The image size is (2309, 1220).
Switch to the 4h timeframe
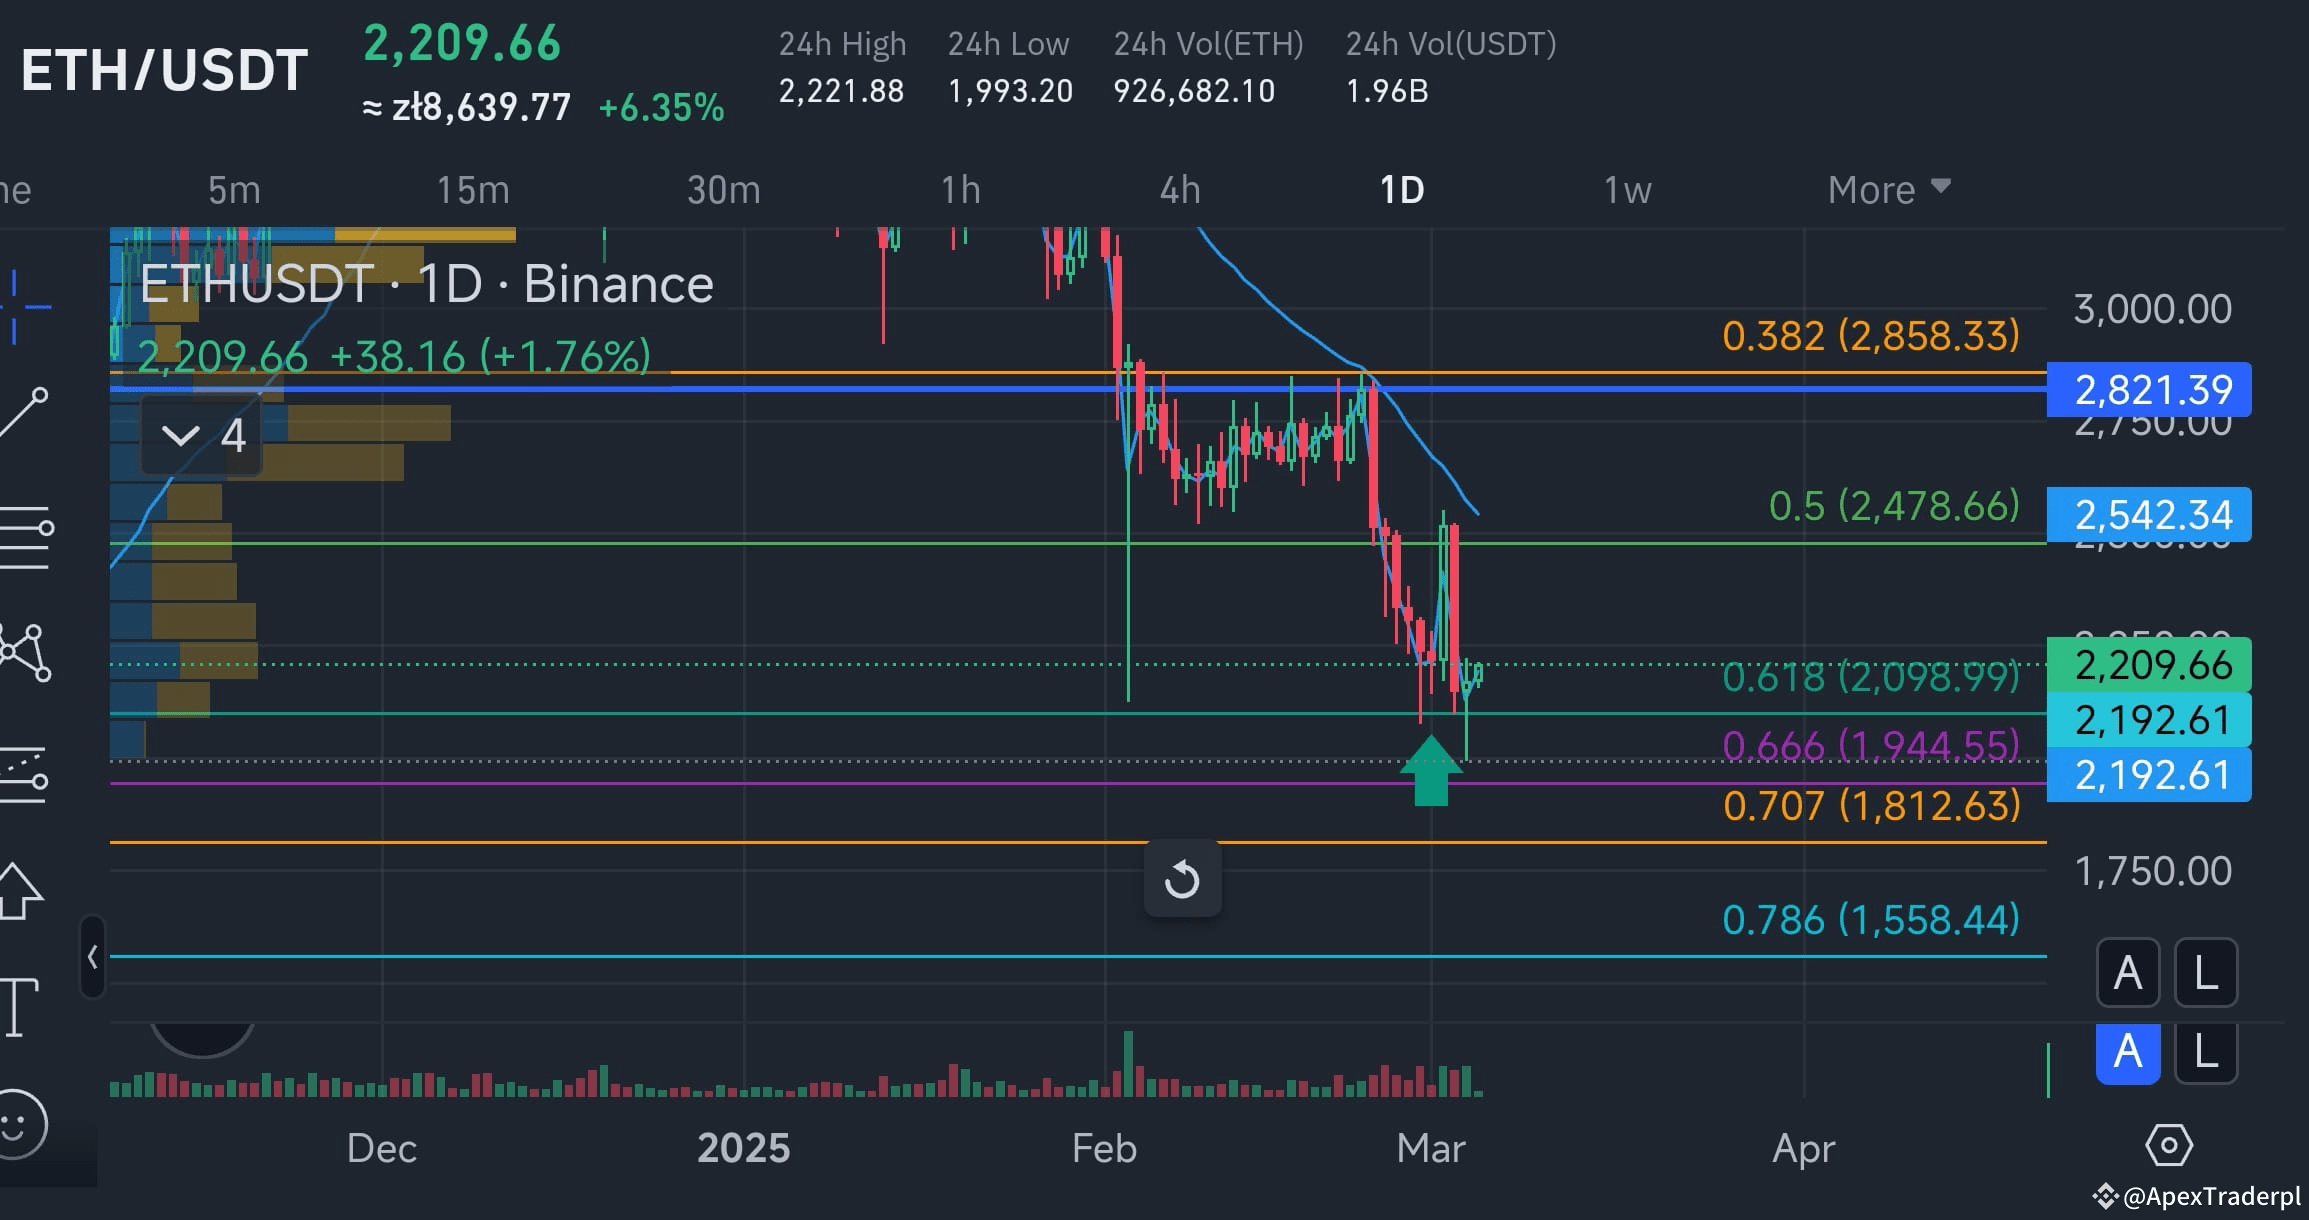tap(1180, 190)
